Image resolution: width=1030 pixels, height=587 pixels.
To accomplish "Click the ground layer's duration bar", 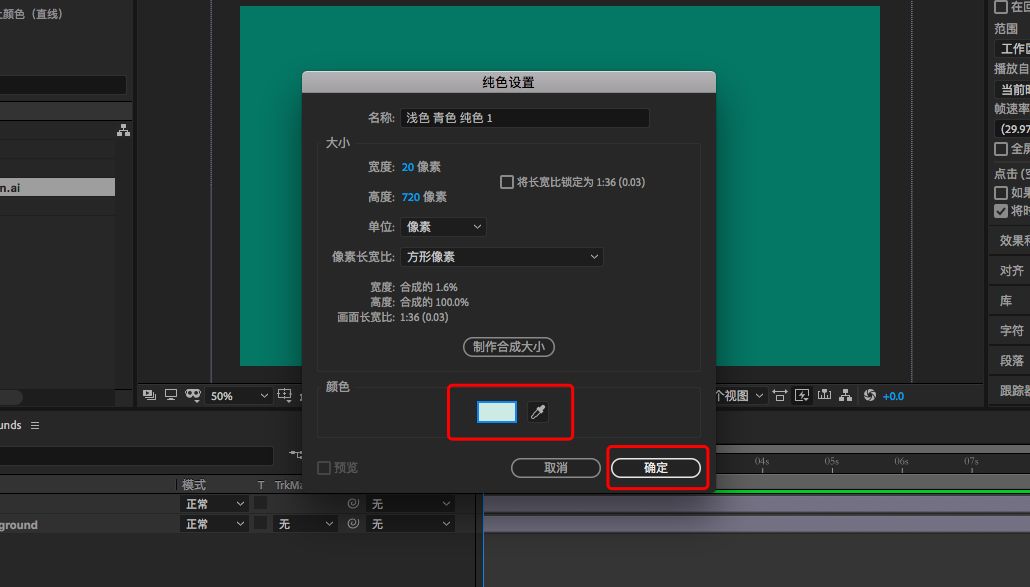I will [757, 524].
